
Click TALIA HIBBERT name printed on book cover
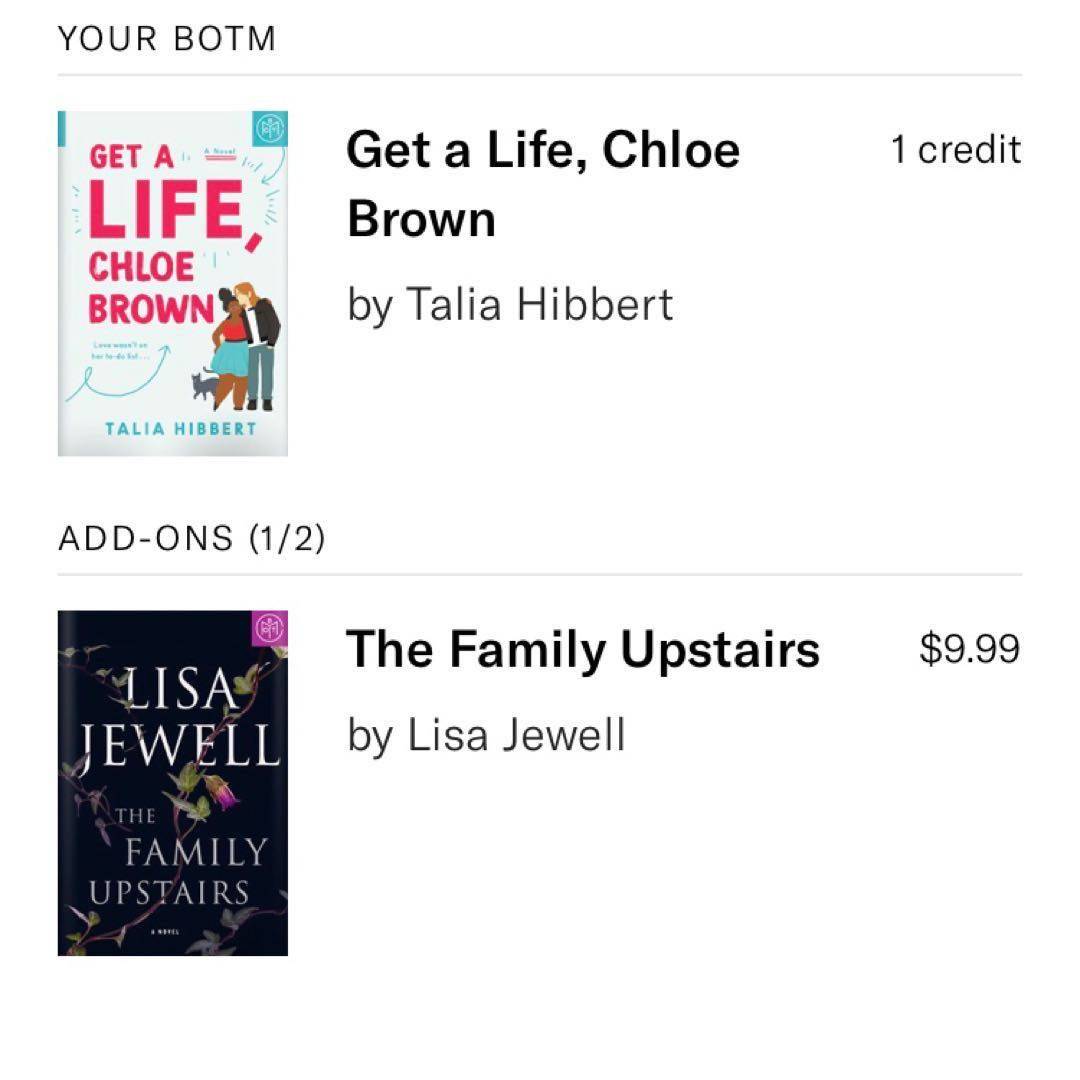[x=181, y=429]
